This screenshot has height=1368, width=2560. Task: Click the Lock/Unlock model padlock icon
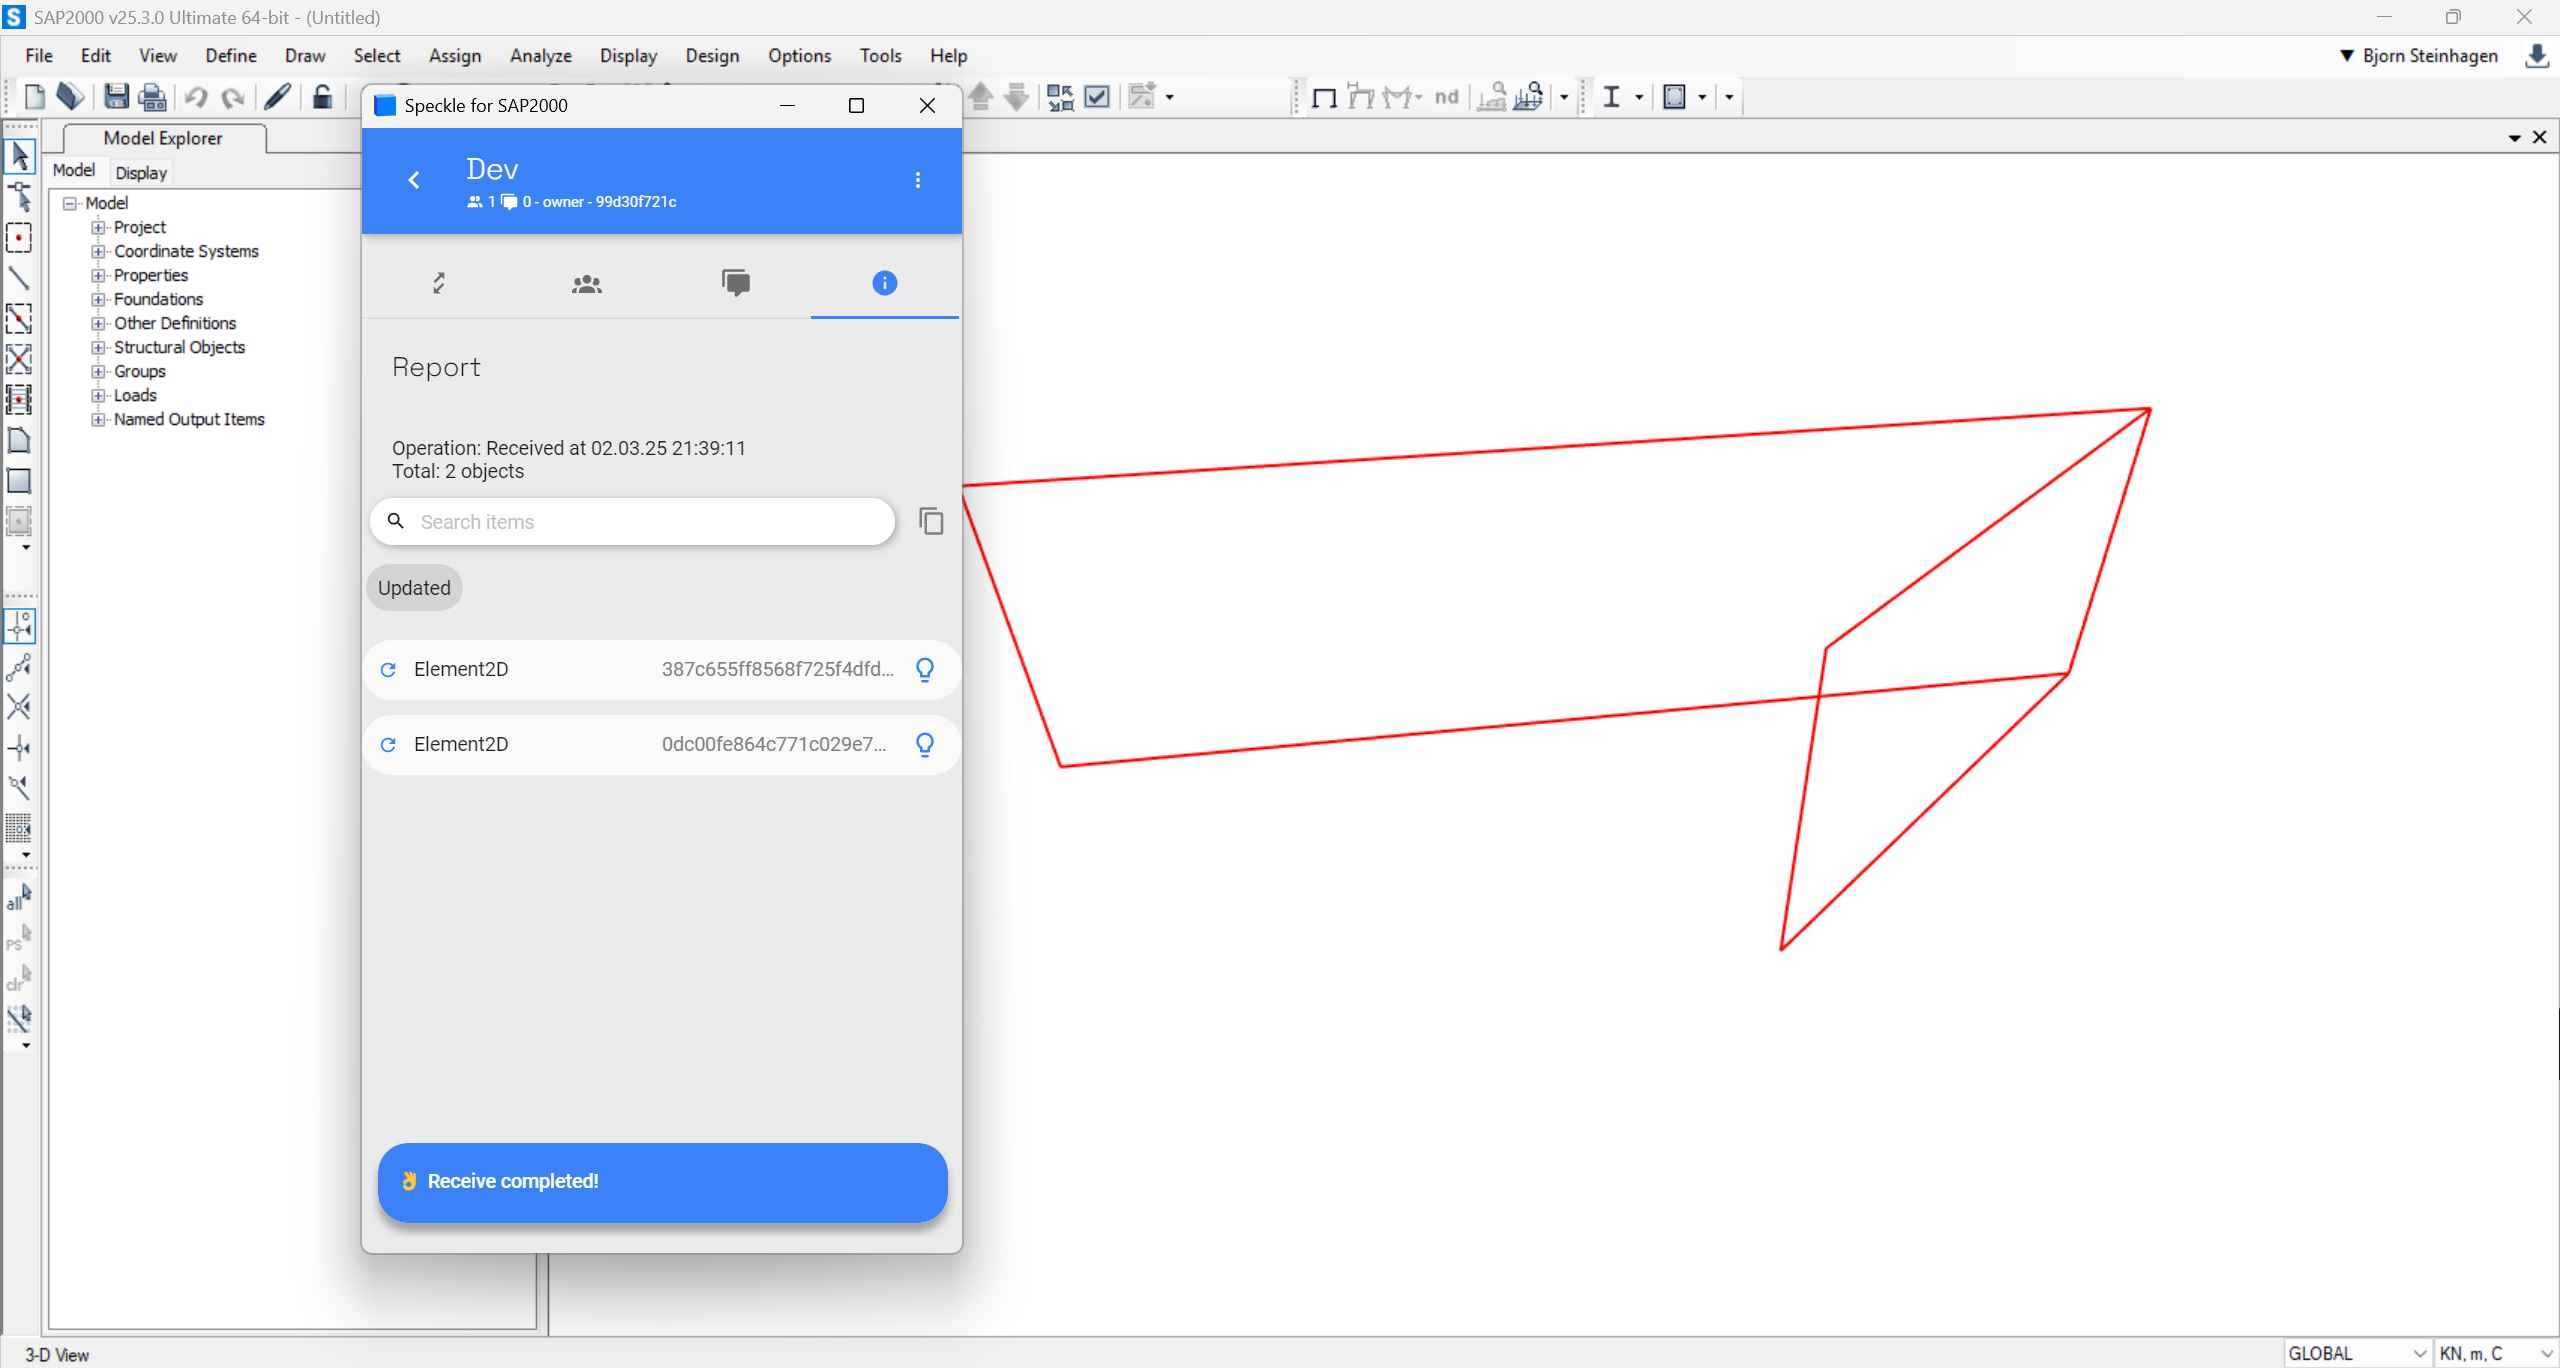click(x=322, y=97)
